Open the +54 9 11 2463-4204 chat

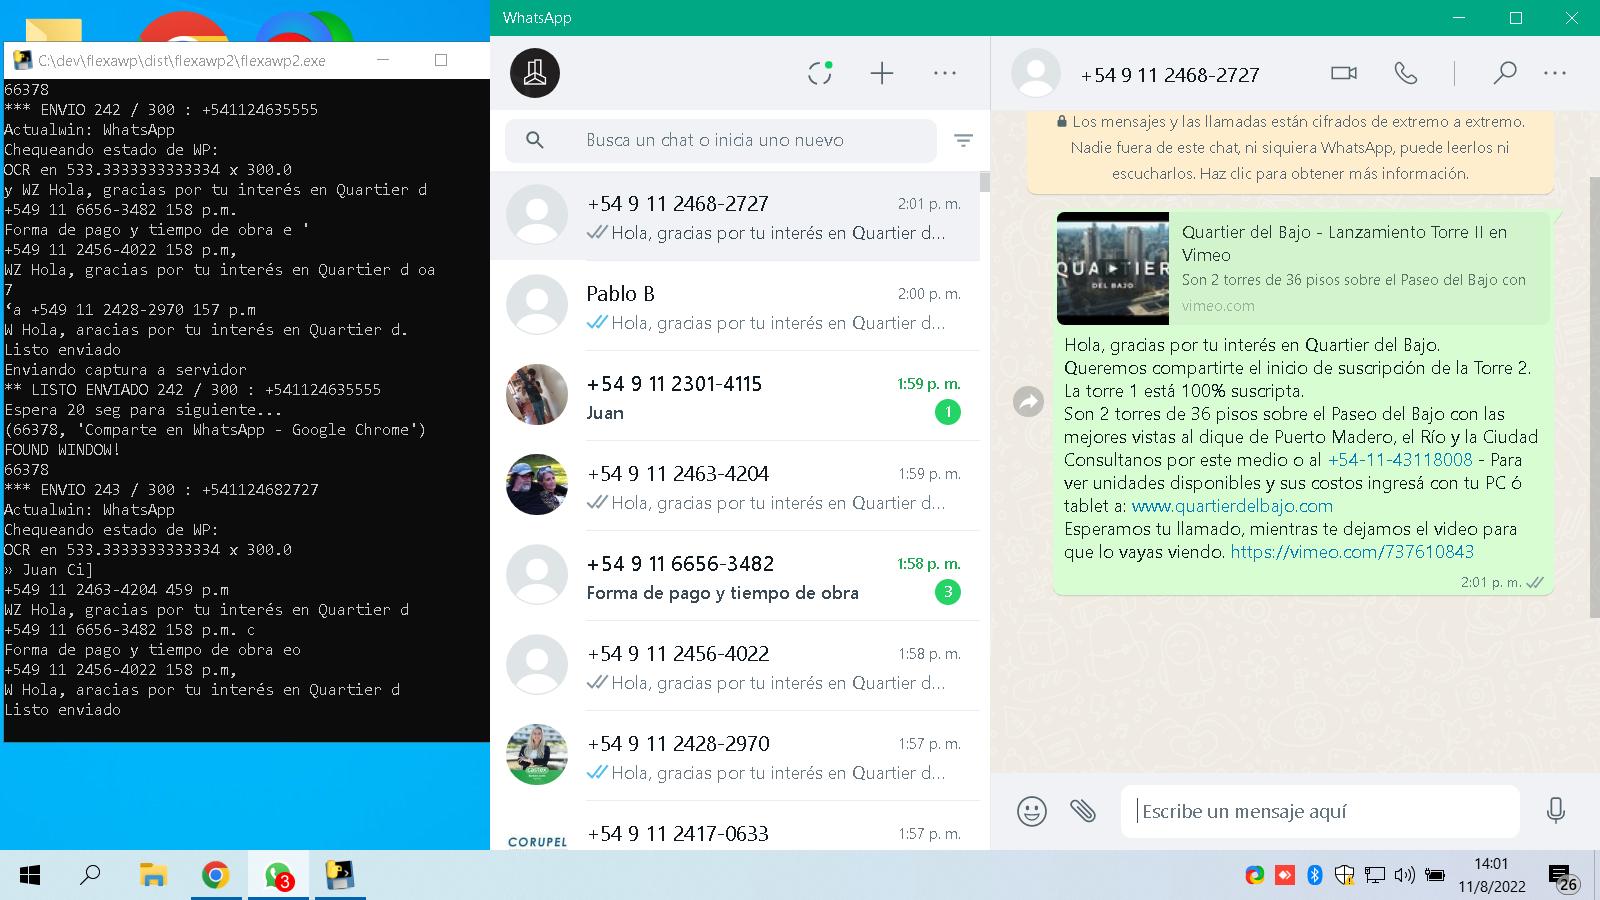coord(735,486)
